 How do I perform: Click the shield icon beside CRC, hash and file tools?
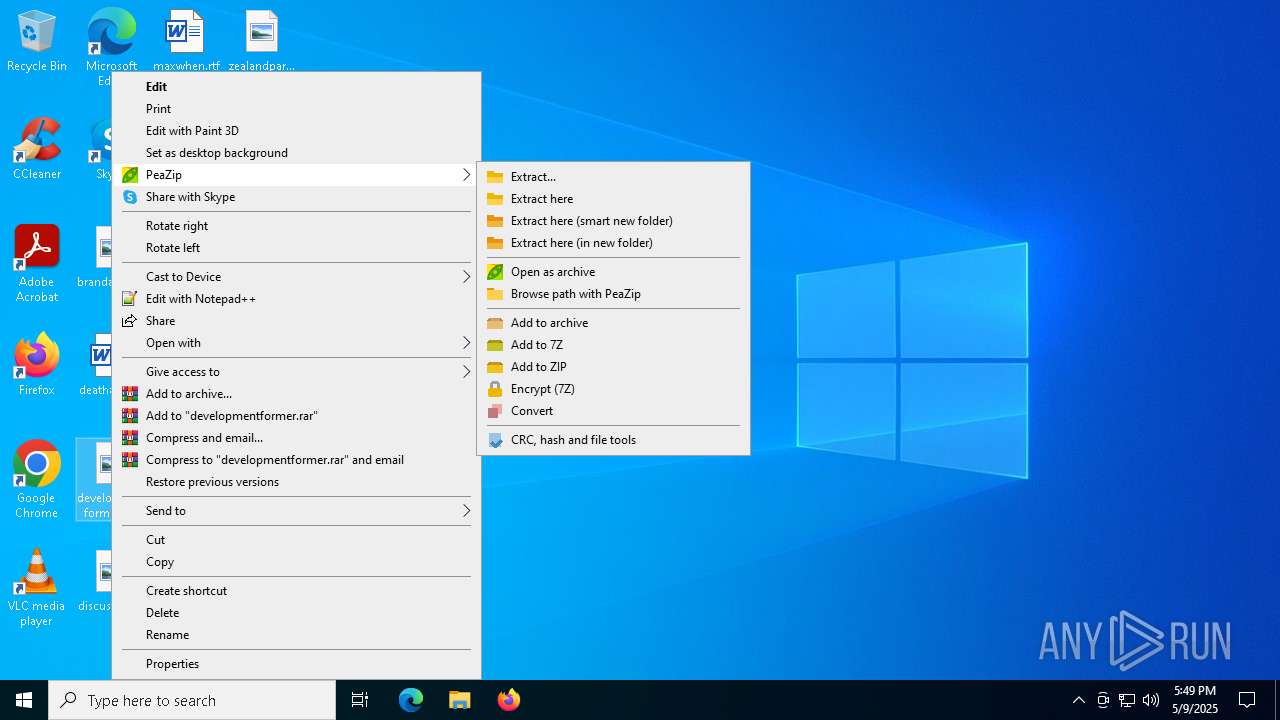coord(495,440)
